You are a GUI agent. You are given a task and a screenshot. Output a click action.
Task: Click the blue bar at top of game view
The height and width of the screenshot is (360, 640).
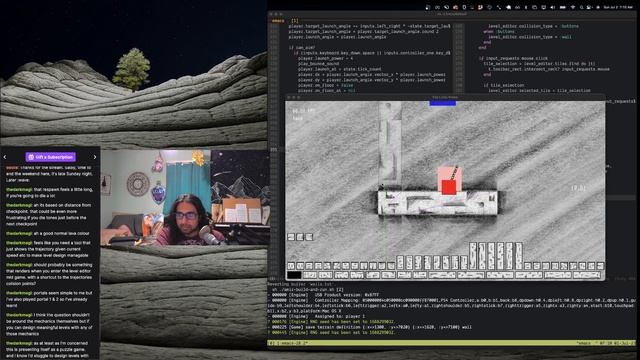442,103
